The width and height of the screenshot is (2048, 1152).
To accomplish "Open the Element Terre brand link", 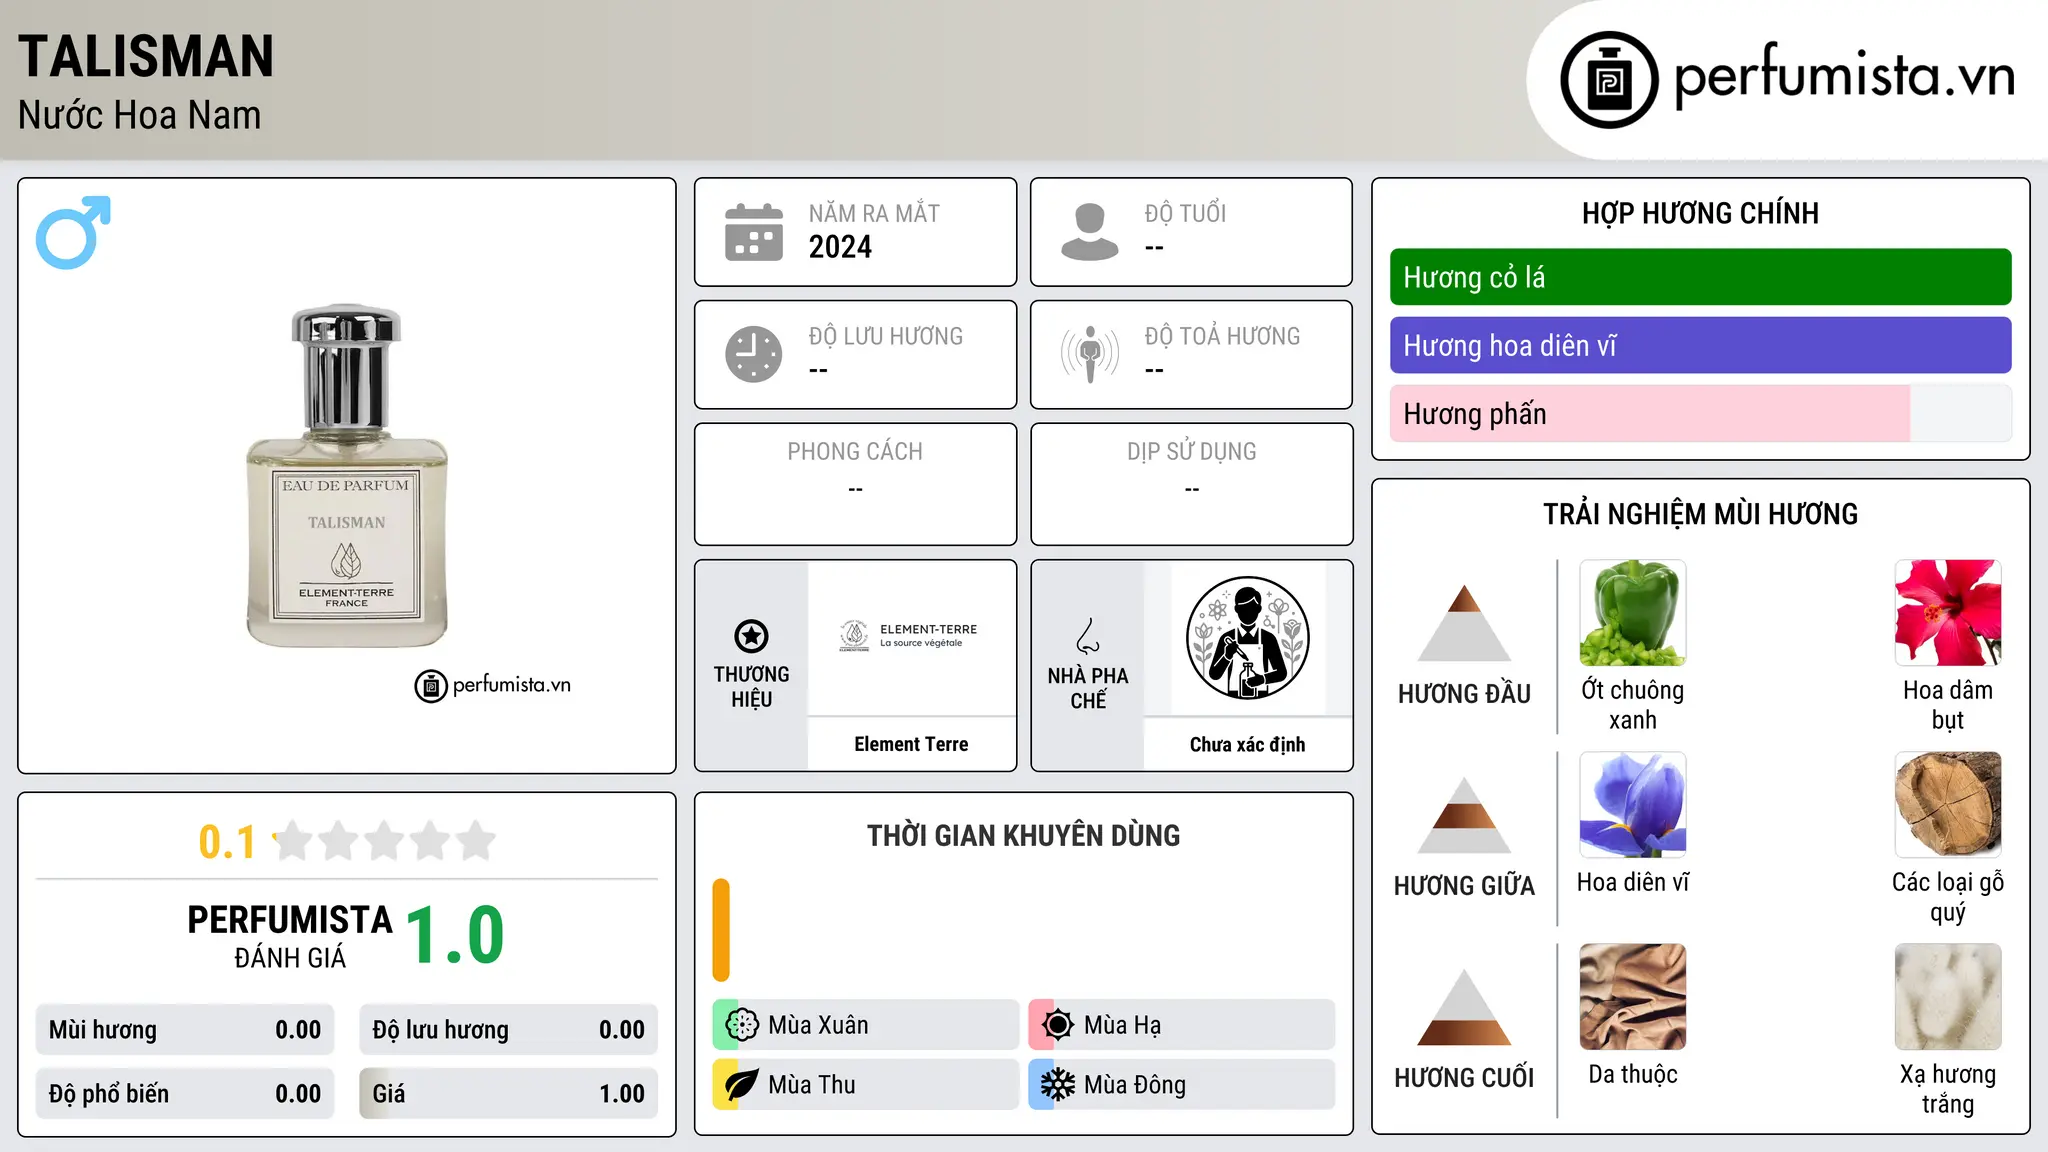I will [911, 744].
